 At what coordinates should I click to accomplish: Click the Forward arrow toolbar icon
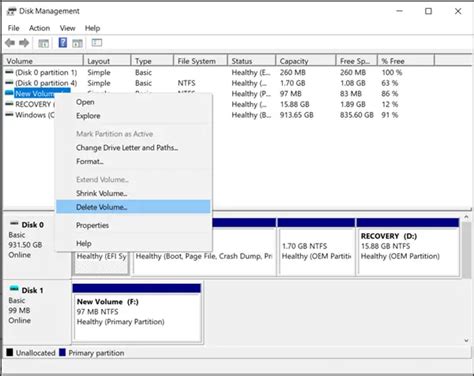pos(24,43)
